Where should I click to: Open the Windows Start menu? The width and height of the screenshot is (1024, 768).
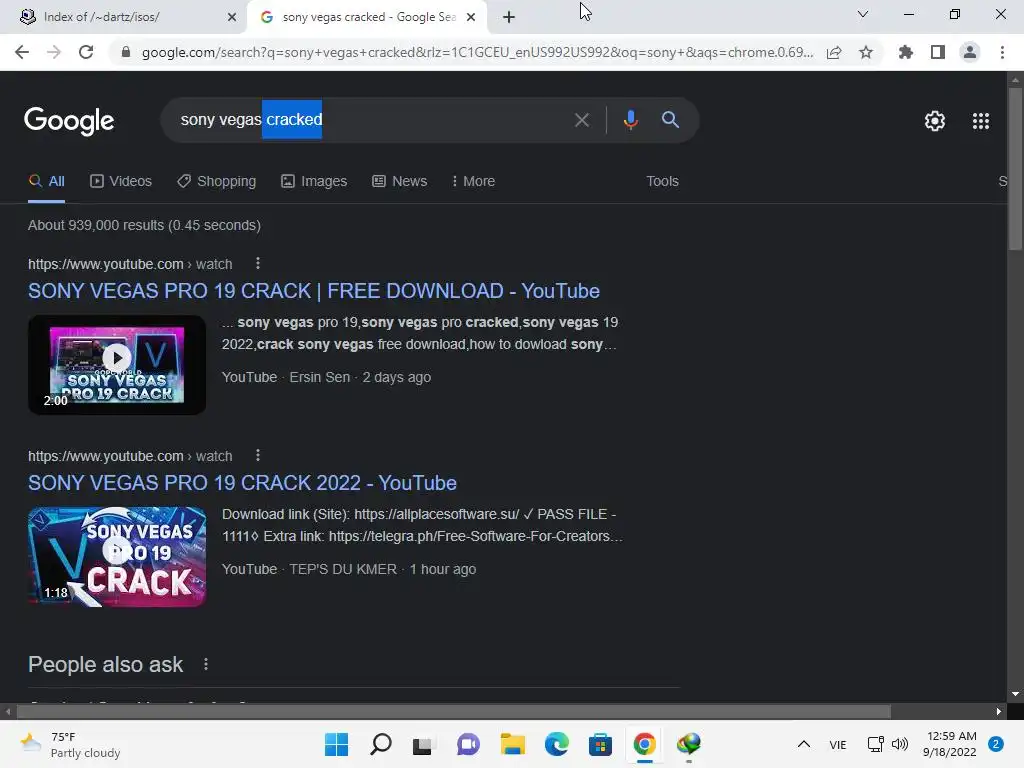point(336,744)
